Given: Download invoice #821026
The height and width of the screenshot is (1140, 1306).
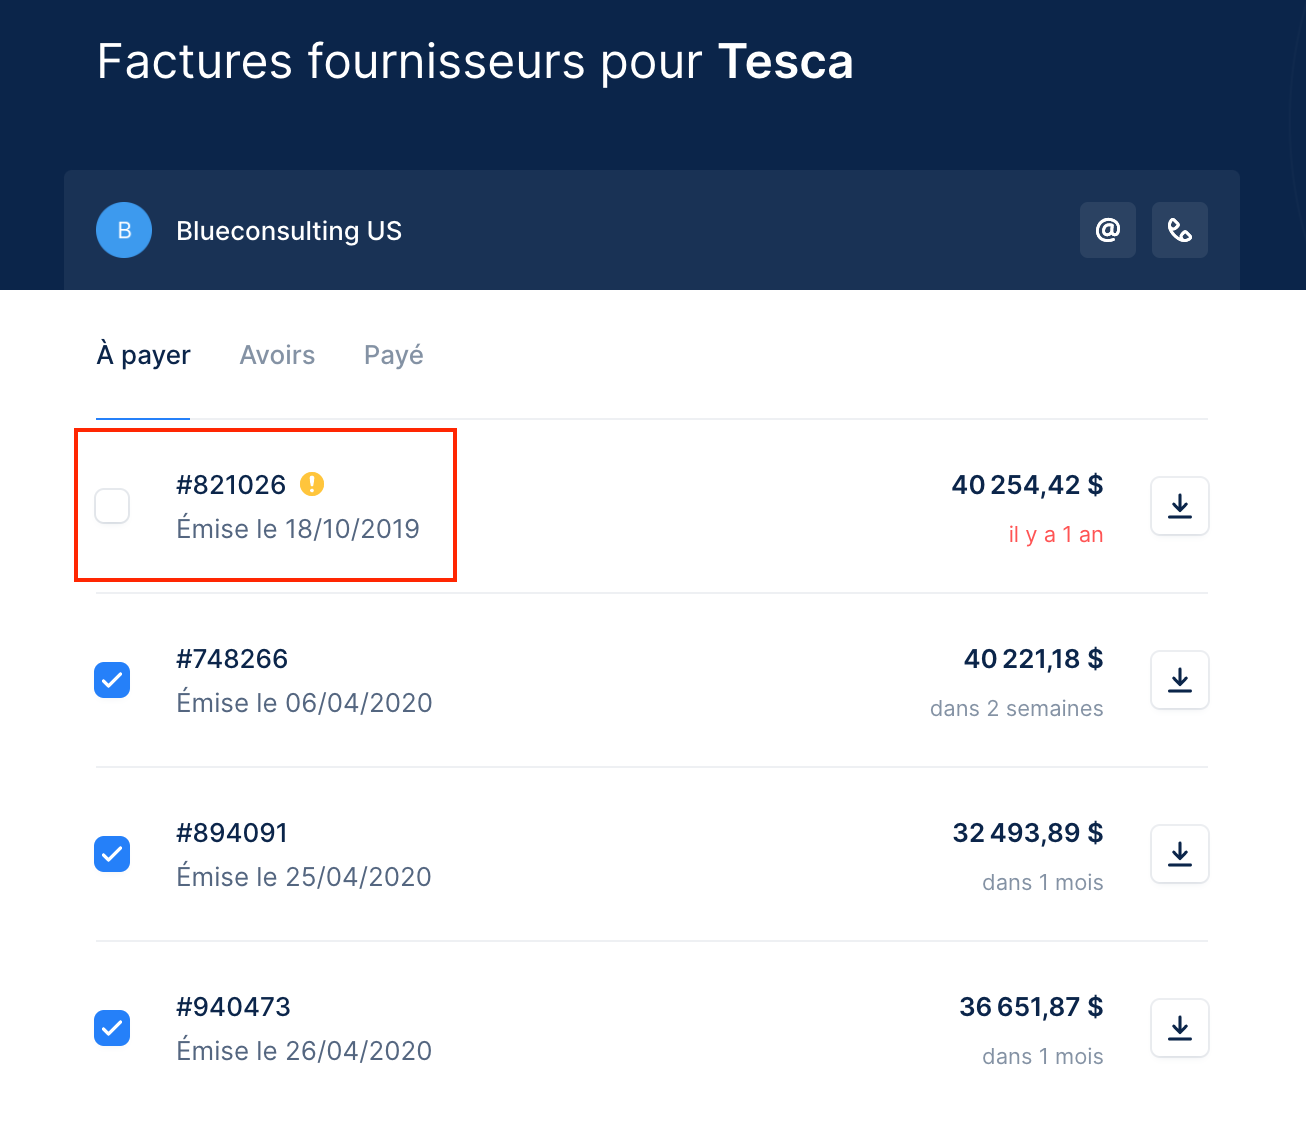Looking at the screenshot, I should [x=1180, y=506].
